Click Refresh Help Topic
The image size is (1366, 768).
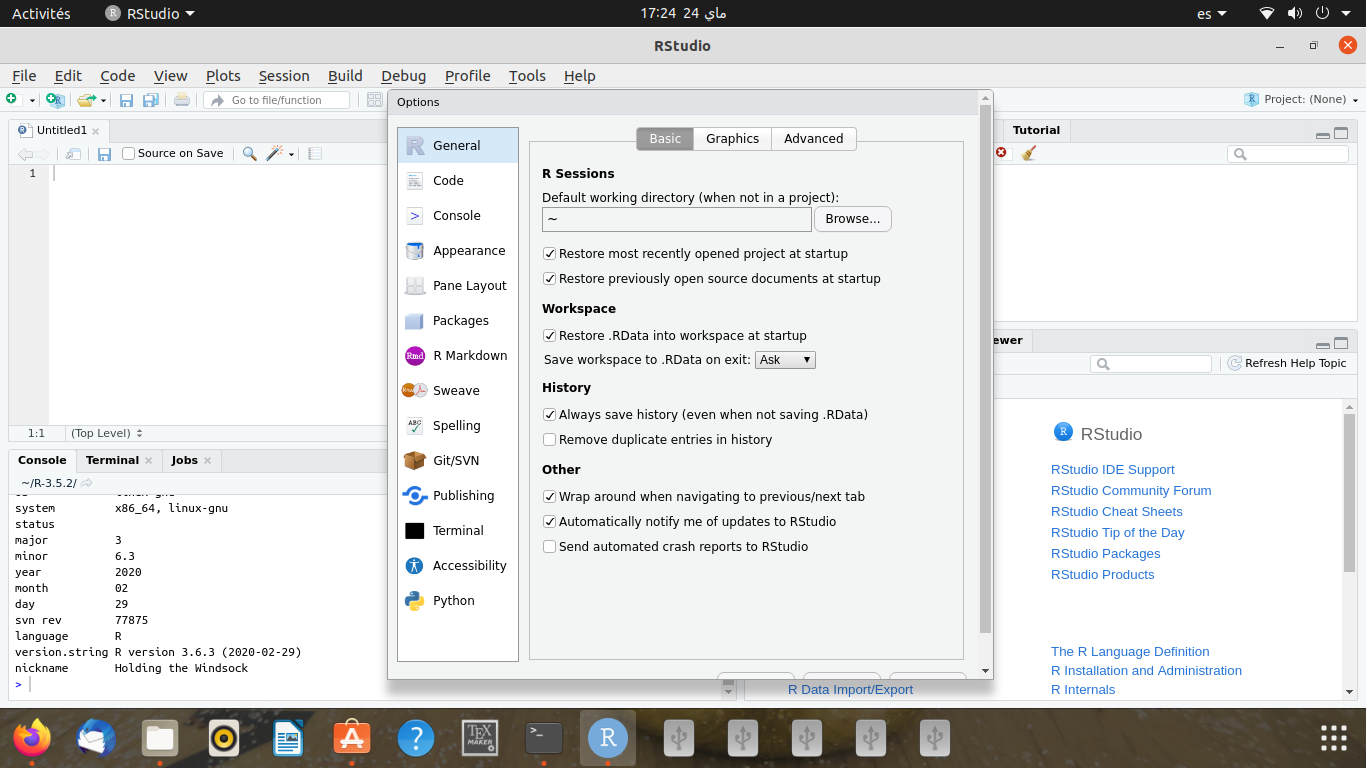point(1287,364)
